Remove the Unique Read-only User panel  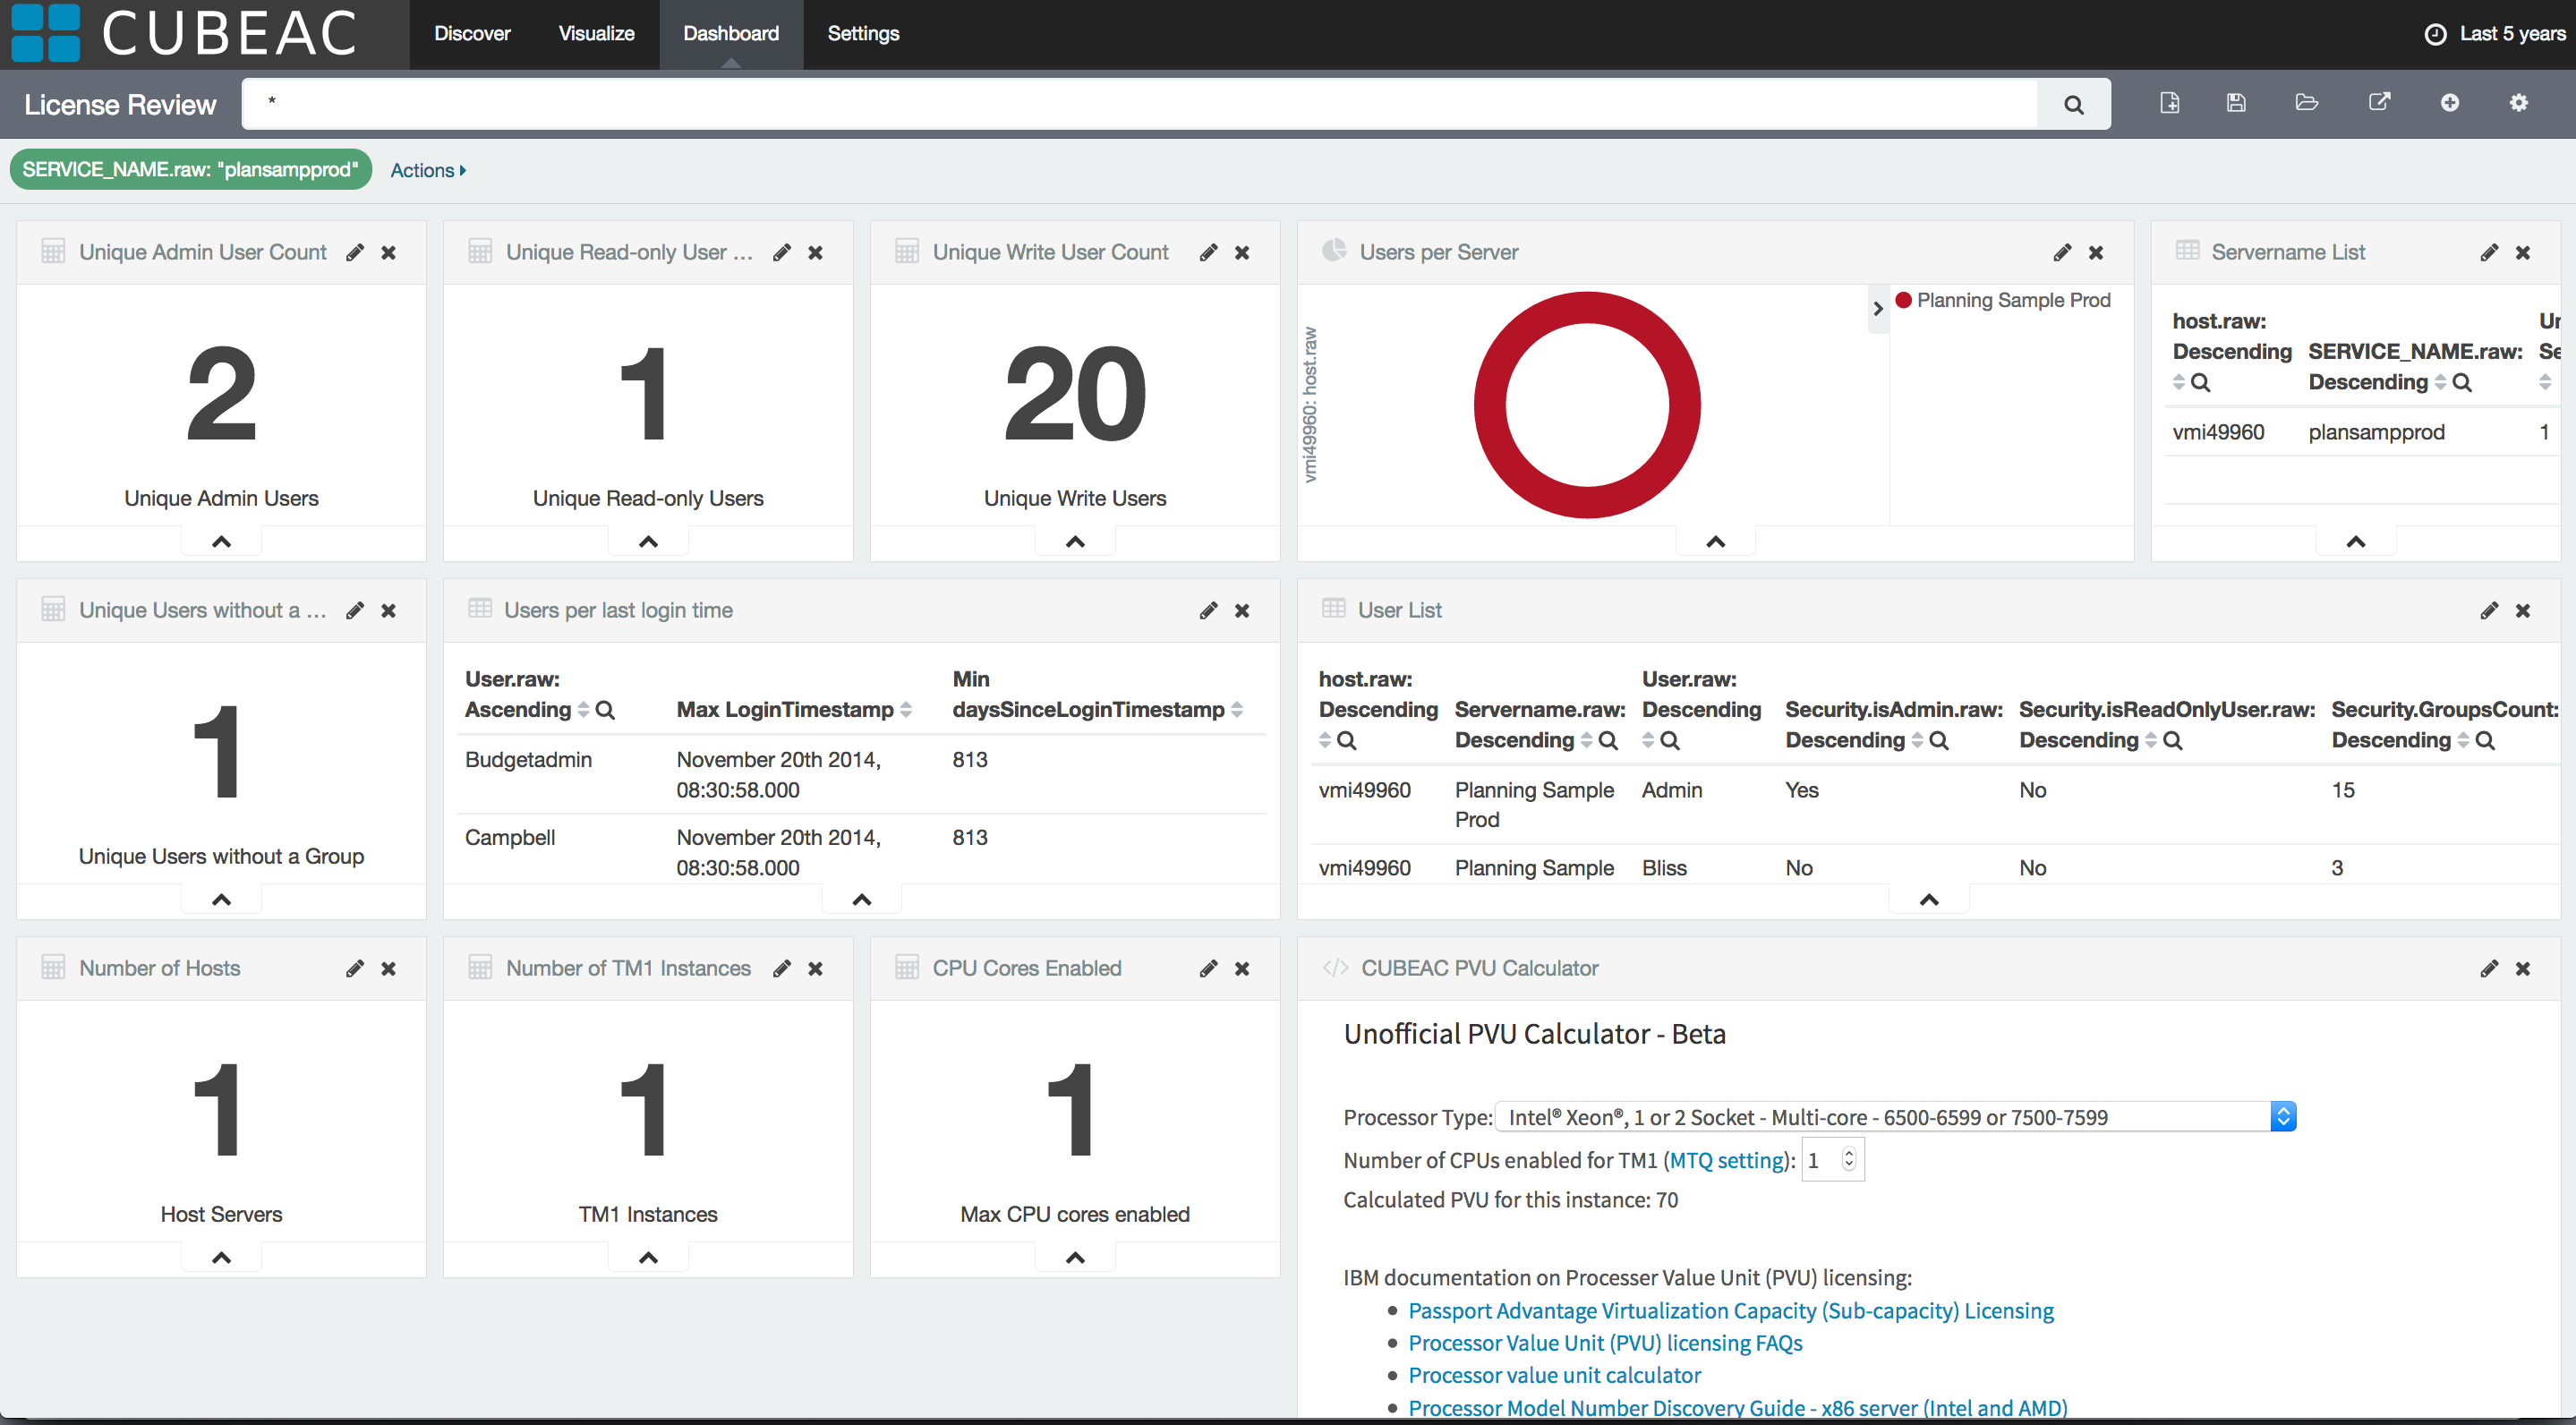coord(815,253)
